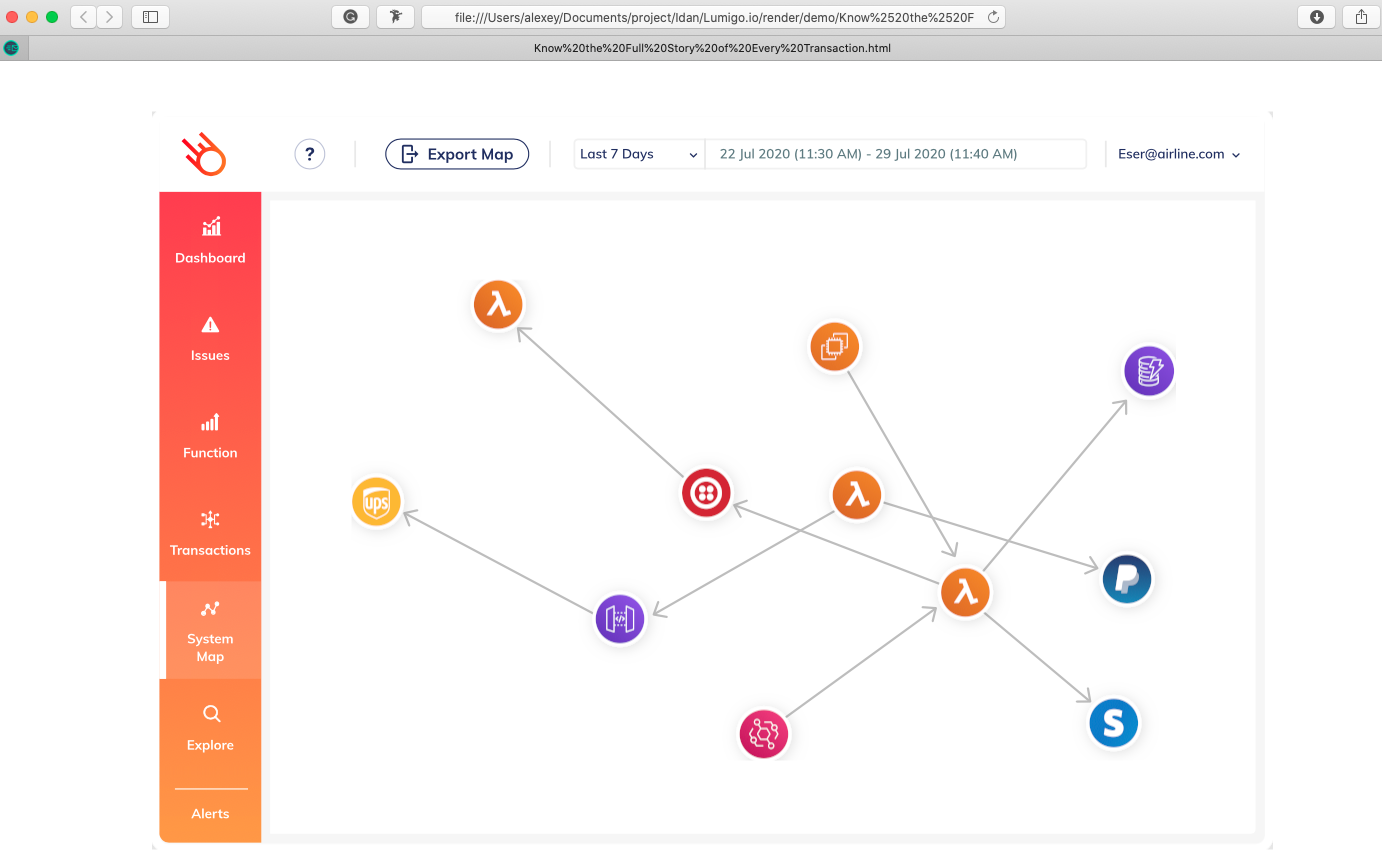Screen dimensions: 1382x867
Task: Open the UPS node on the system map
Action: coord(376,502)
